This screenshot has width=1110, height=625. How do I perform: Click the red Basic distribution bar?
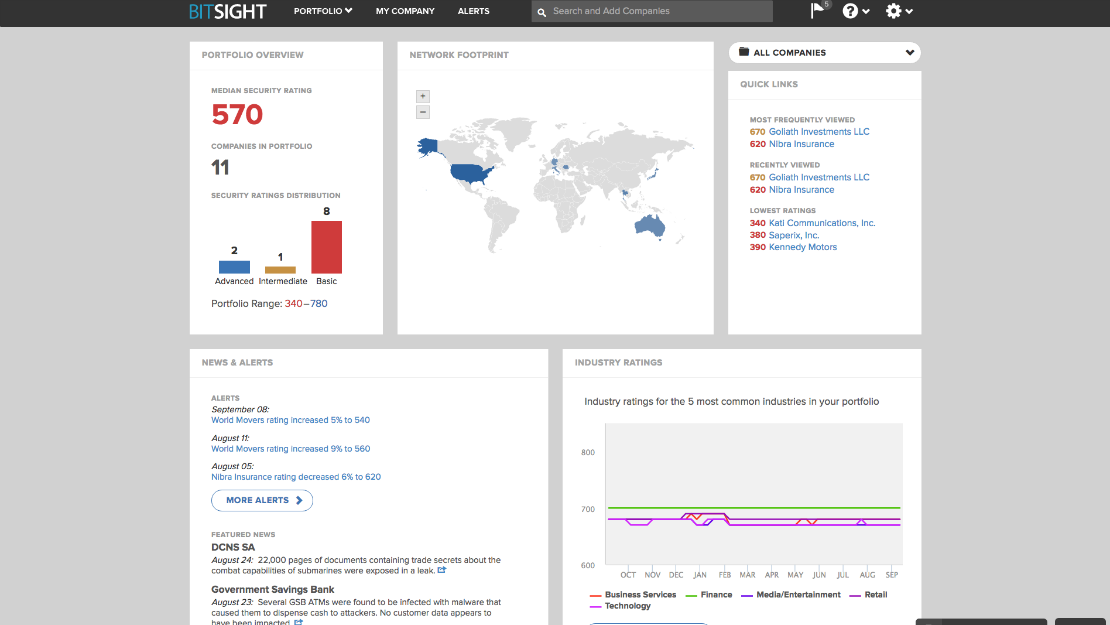[326, 247]
